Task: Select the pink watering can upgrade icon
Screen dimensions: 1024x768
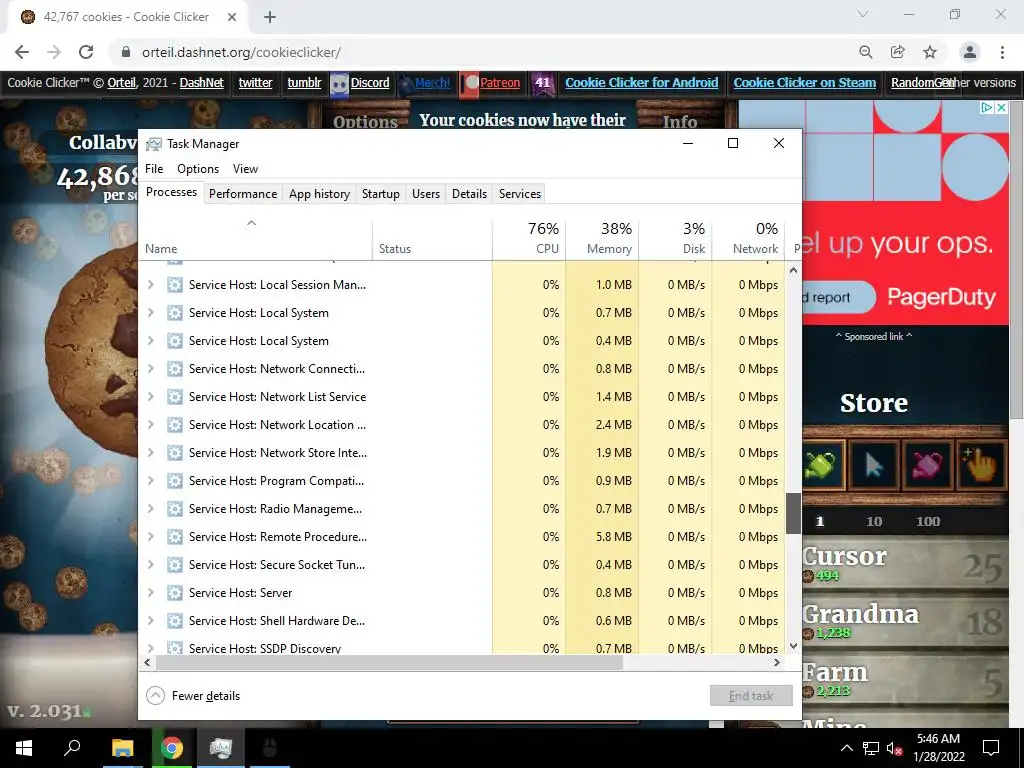Action: 927,465
